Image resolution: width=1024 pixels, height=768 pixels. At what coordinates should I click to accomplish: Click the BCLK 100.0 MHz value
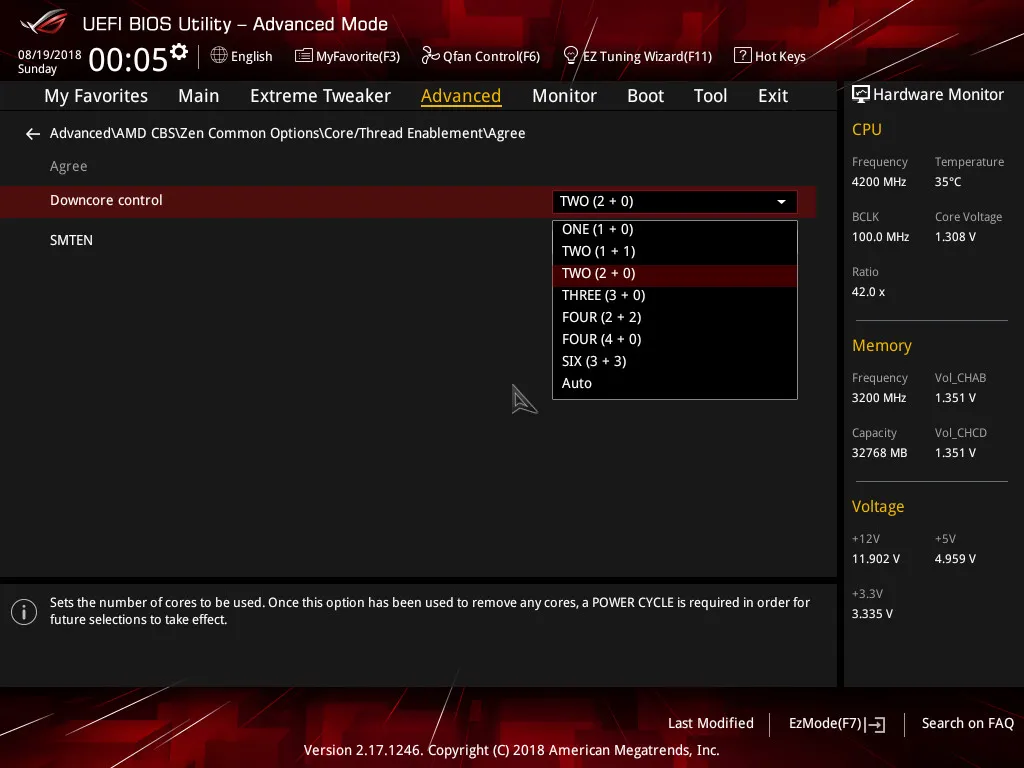(x=880, y=237)
